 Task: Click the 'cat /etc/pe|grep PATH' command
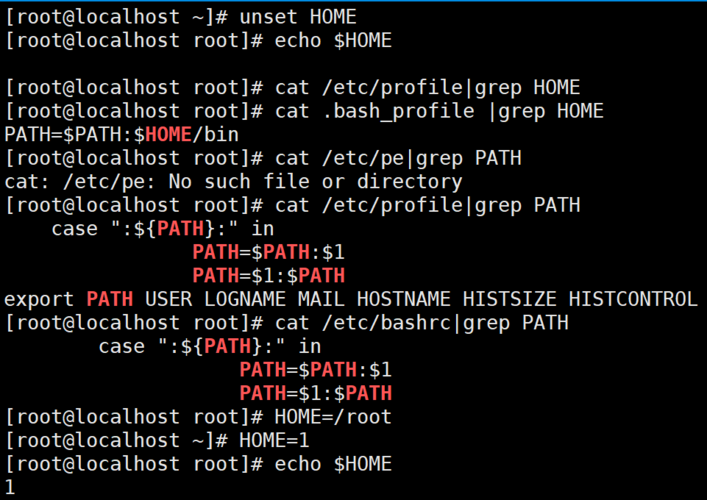[398, 158]
